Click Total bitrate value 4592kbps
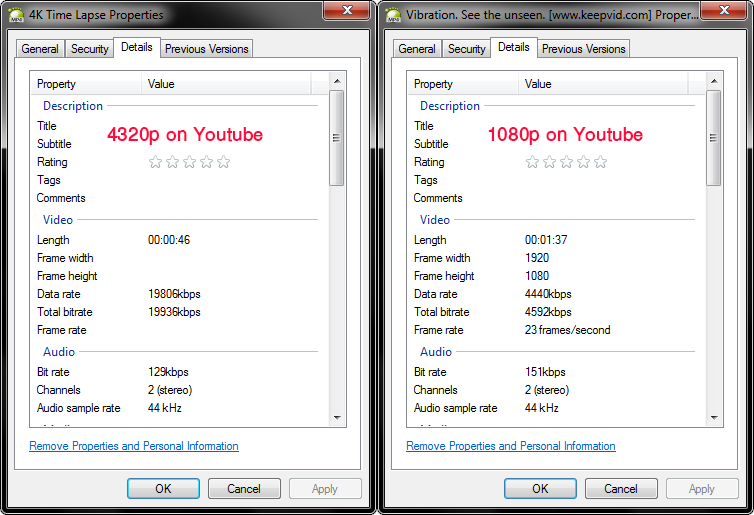 [548, 312]
